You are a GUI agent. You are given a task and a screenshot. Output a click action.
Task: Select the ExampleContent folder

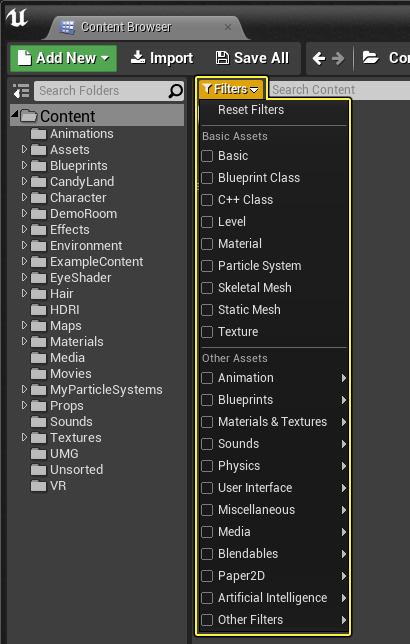click(x=97, y=262)
